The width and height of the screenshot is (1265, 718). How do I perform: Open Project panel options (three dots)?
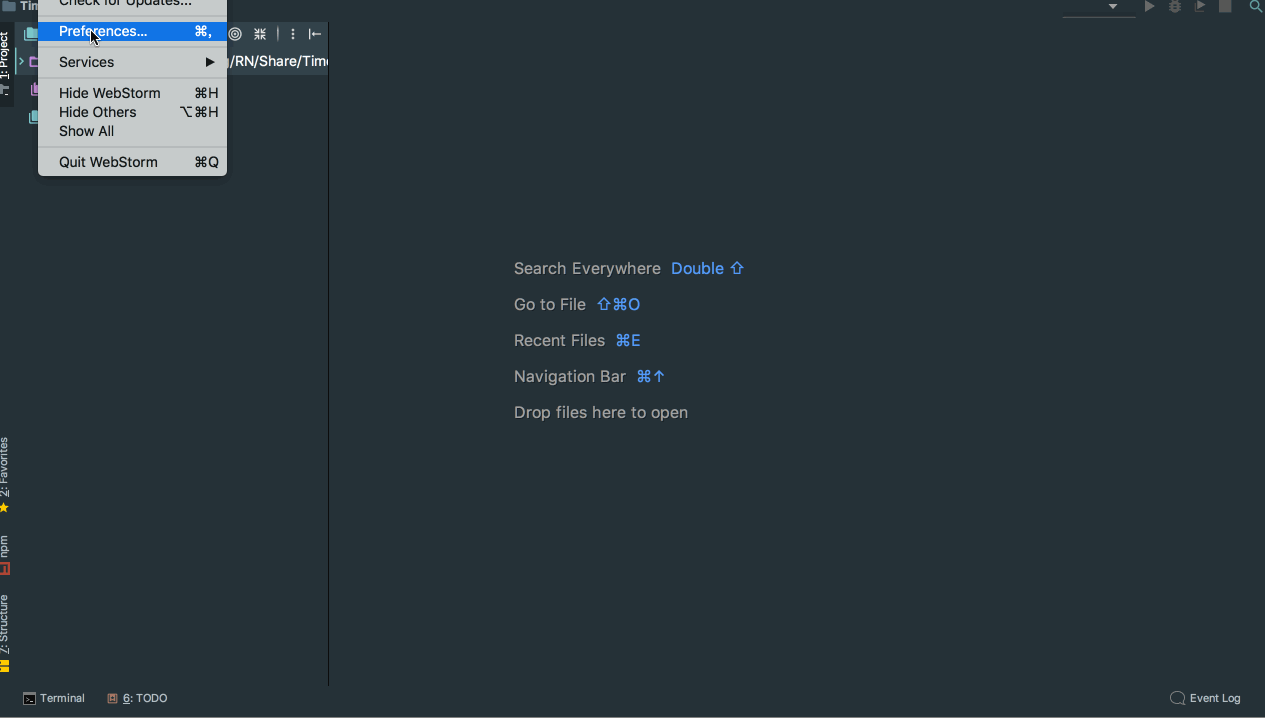coord(293,34)
